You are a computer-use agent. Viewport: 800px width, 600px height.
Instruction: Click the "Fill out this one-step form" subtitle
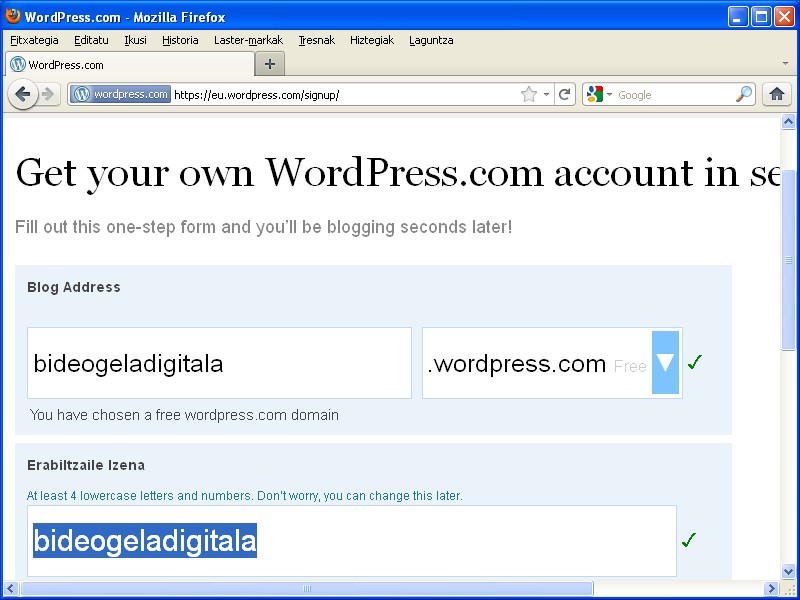(263, 227)
